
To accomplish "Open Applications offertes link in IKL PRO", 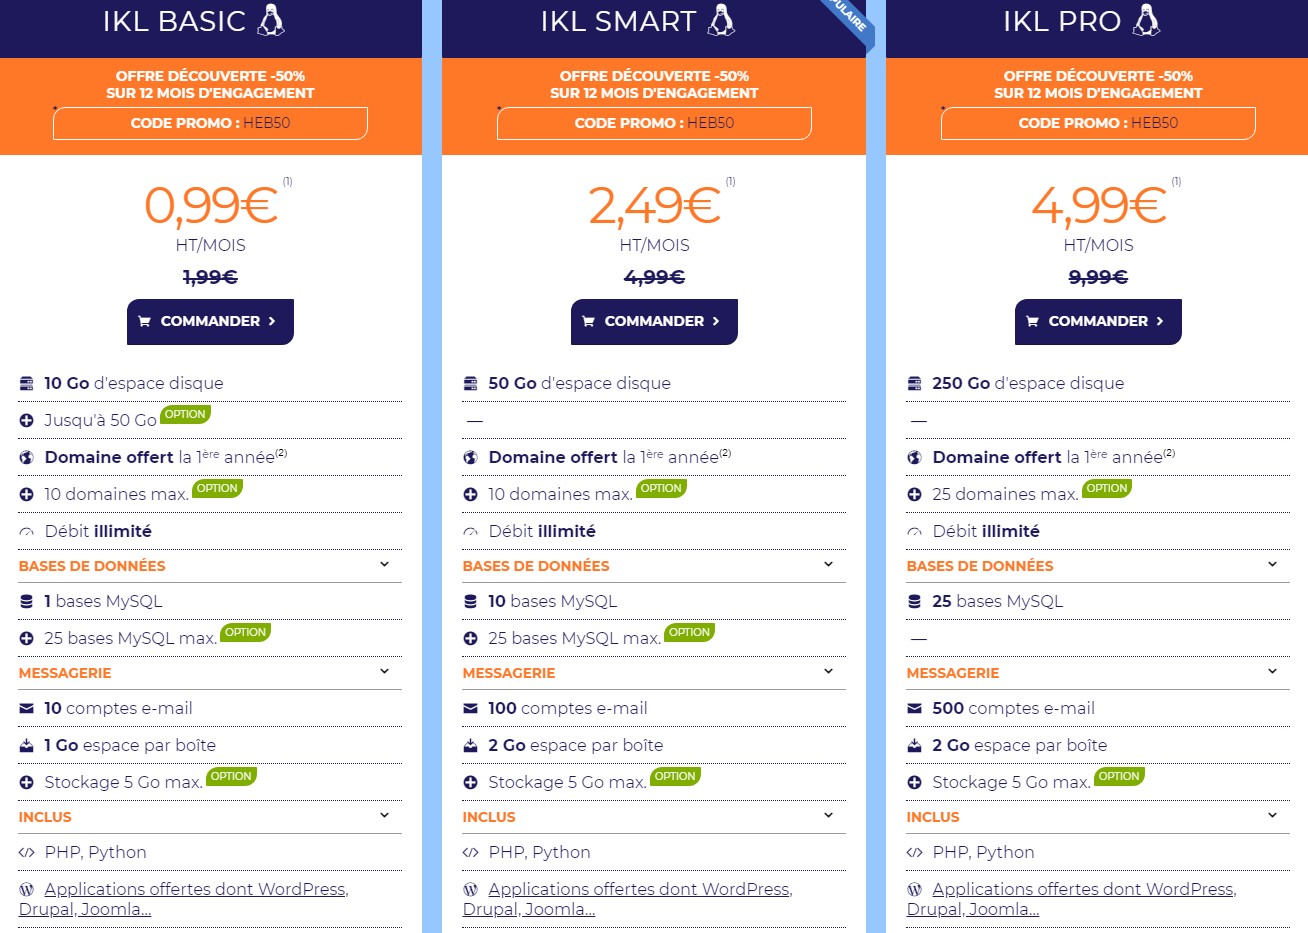I will tap(1072, 899).
